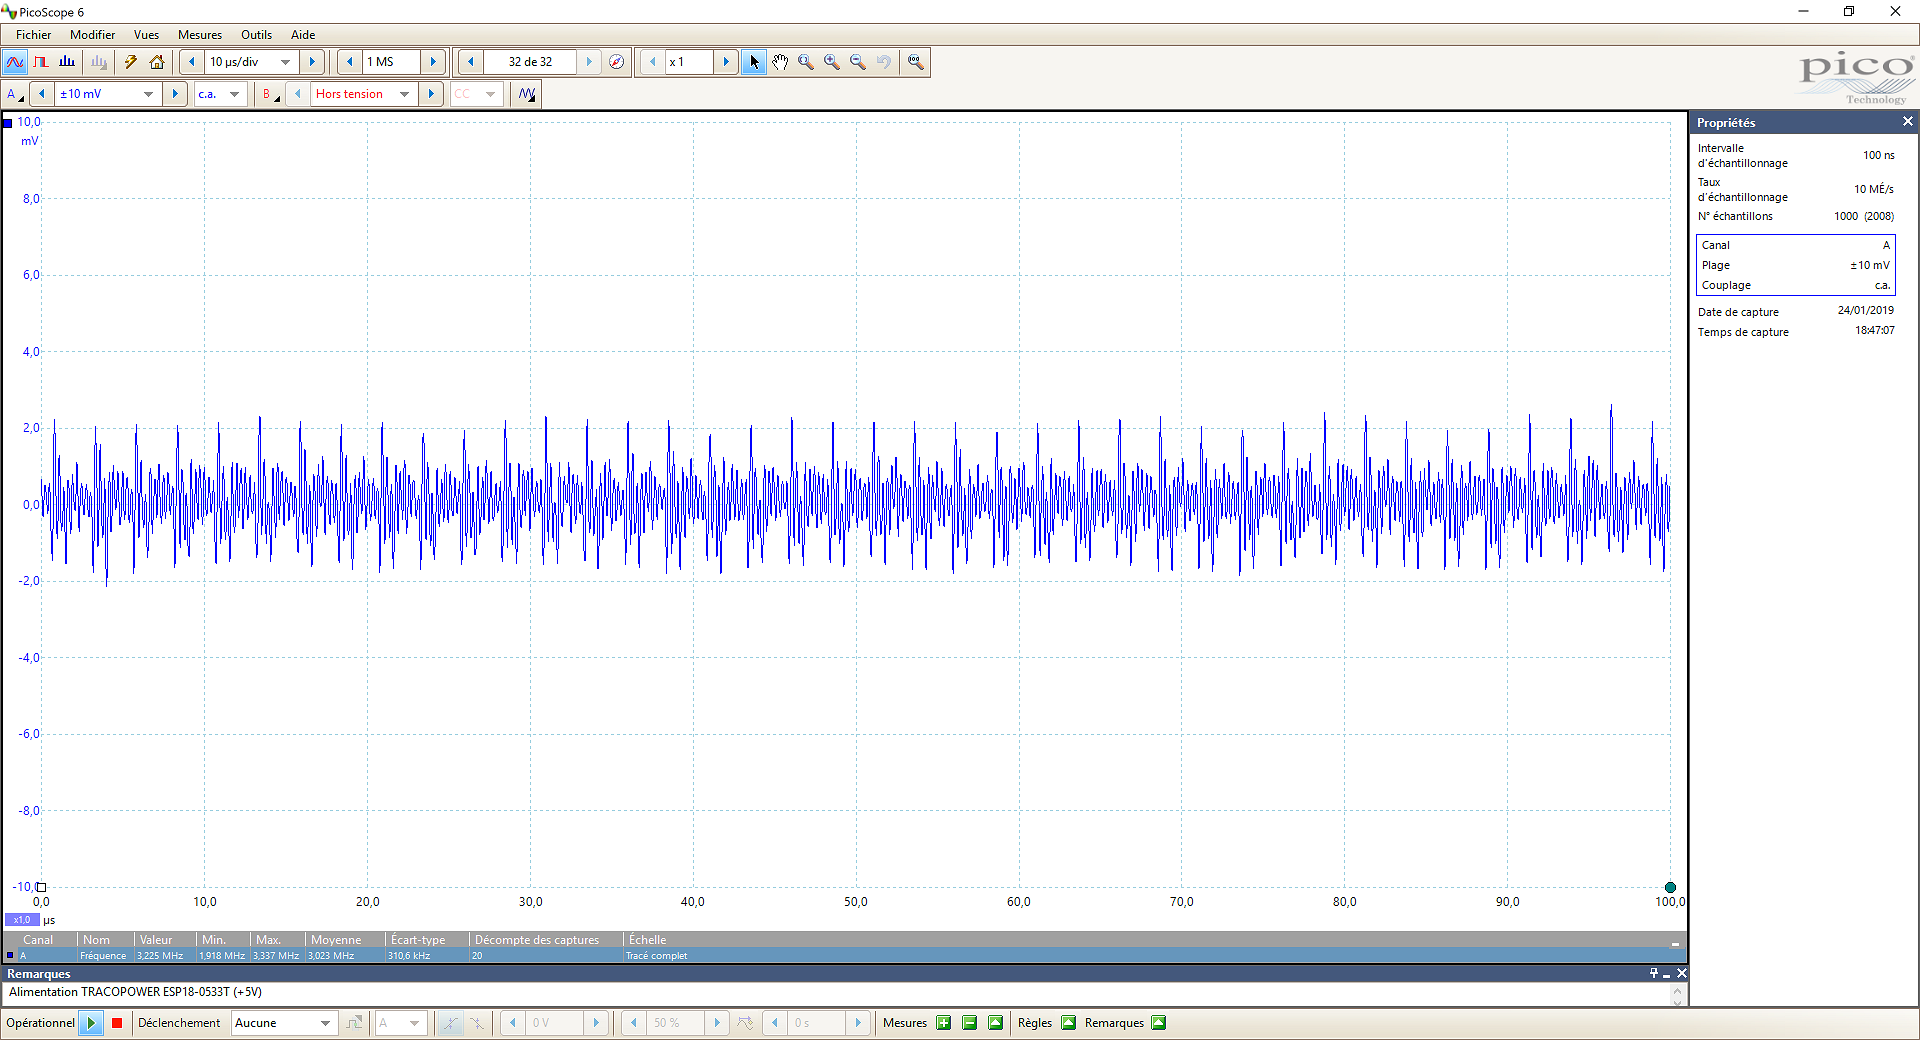Click the 32 de 32 buffer field

point(530,62)
